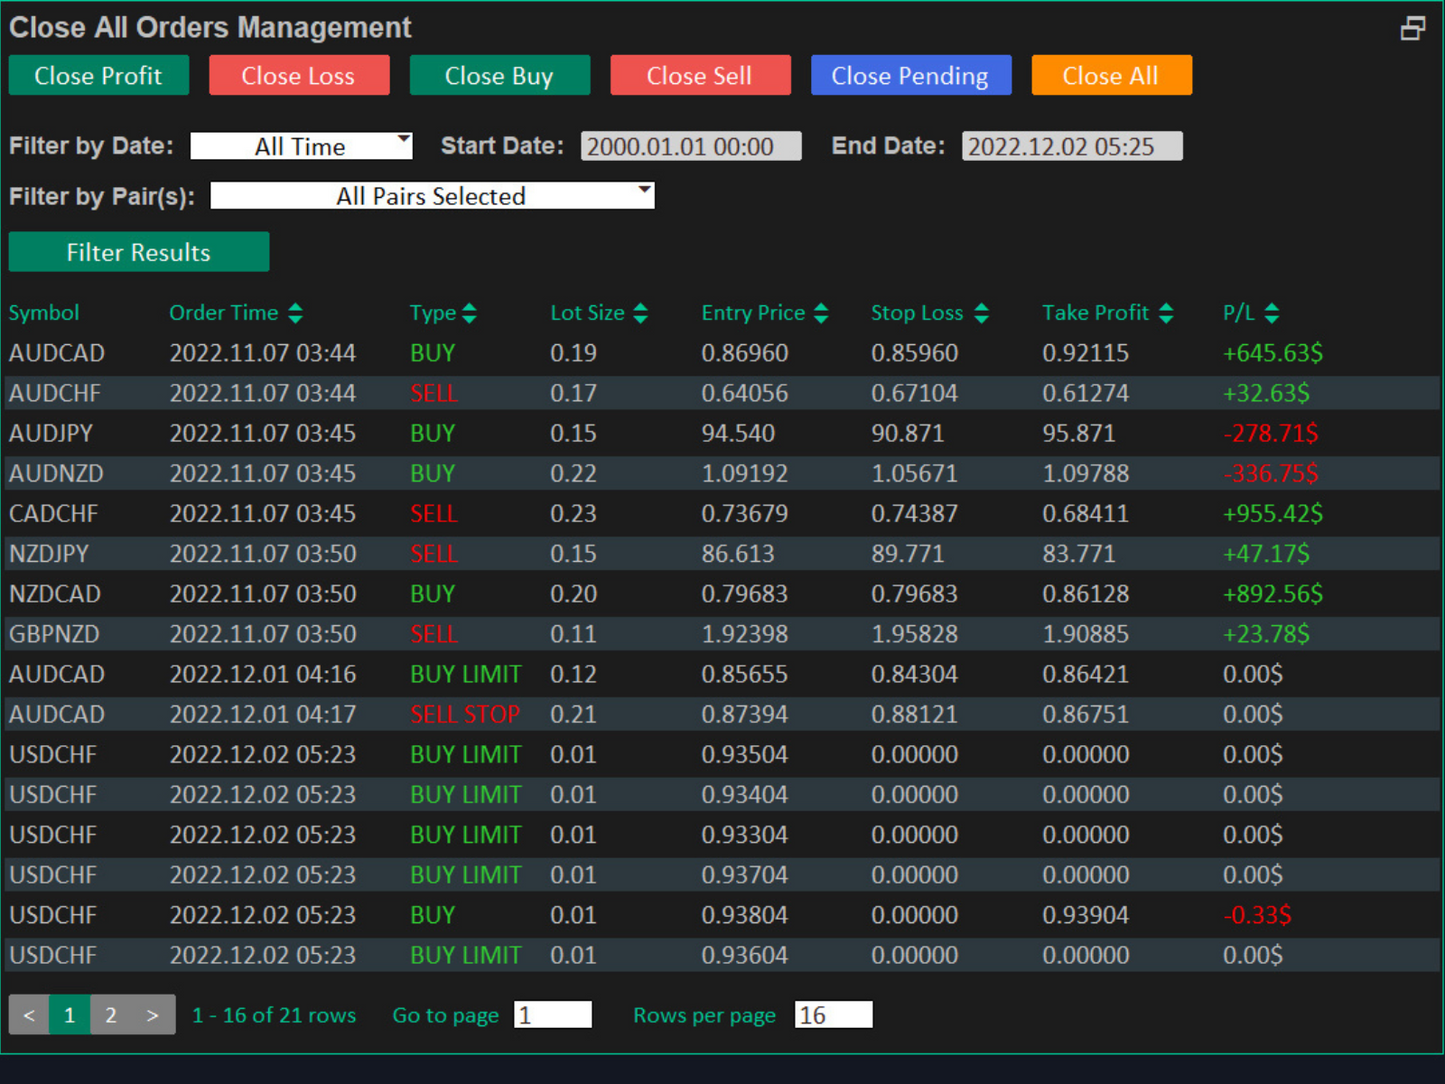
Task: Click the +892.56$ profit value
Action: coord(1273,593)
